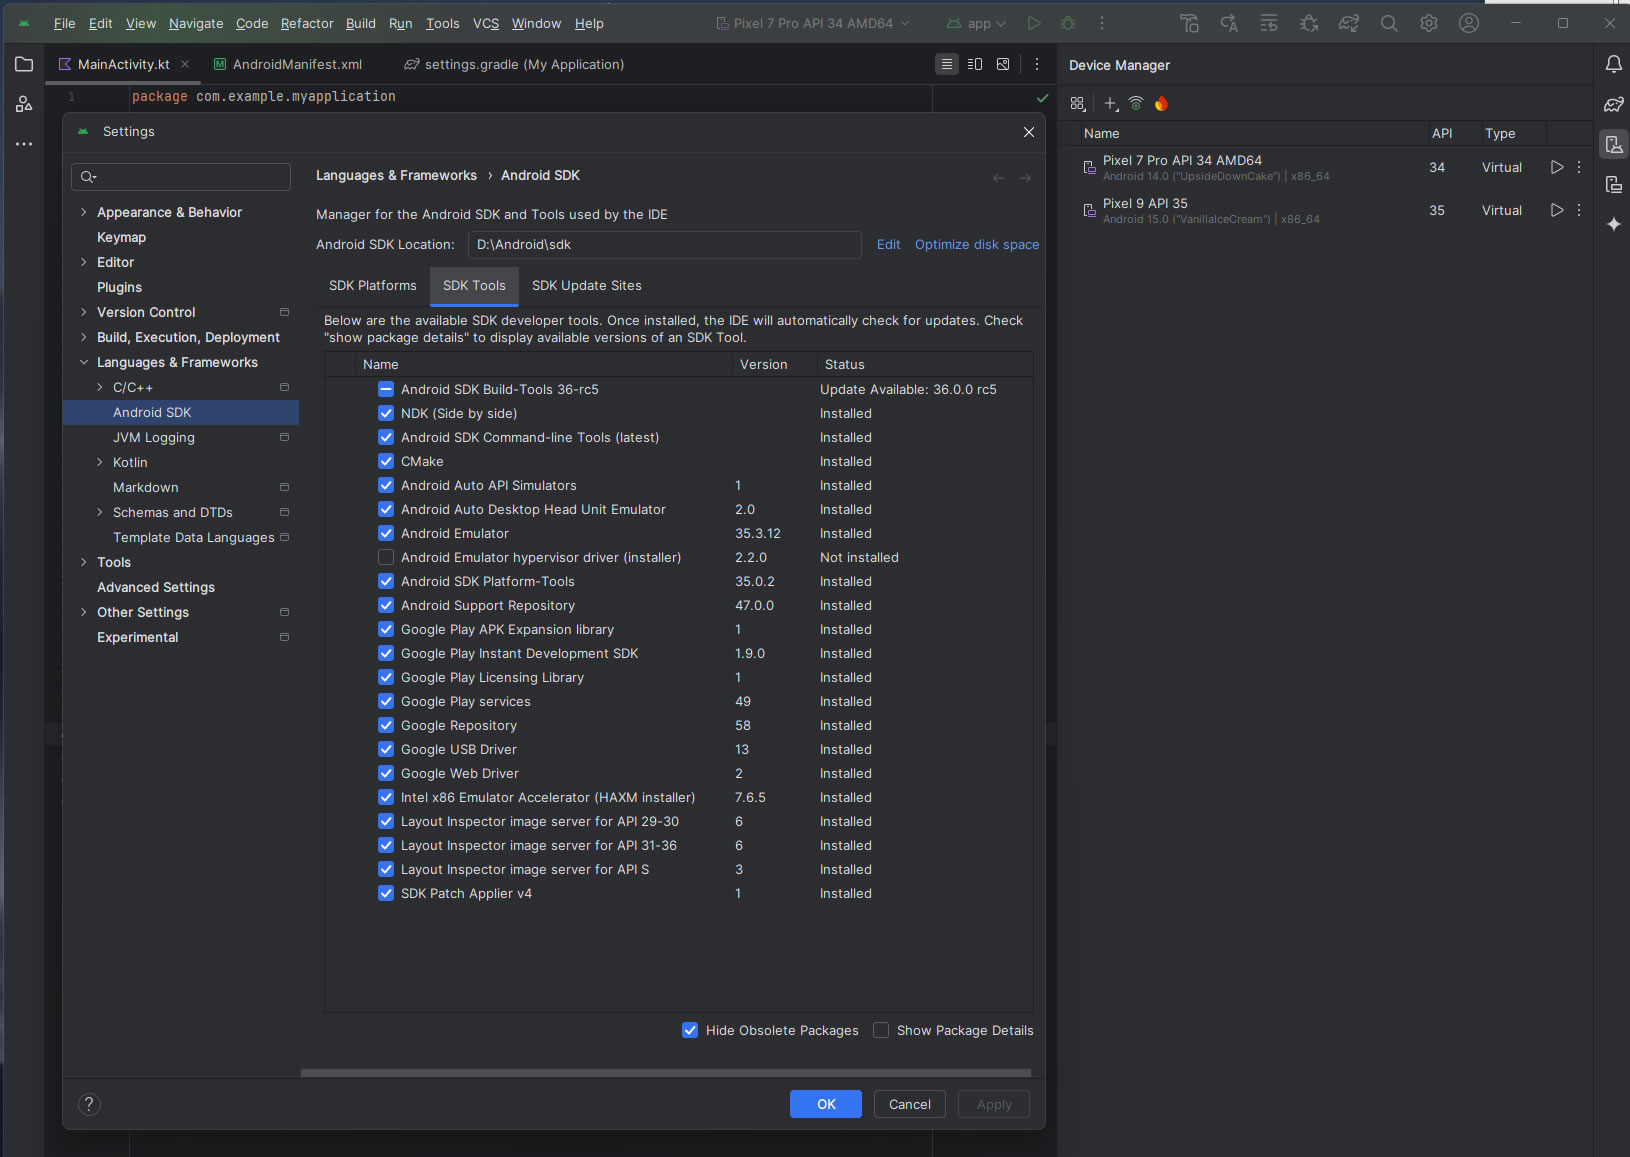Check Android Emulator hypervisor driver (installer)

[386, 557]
